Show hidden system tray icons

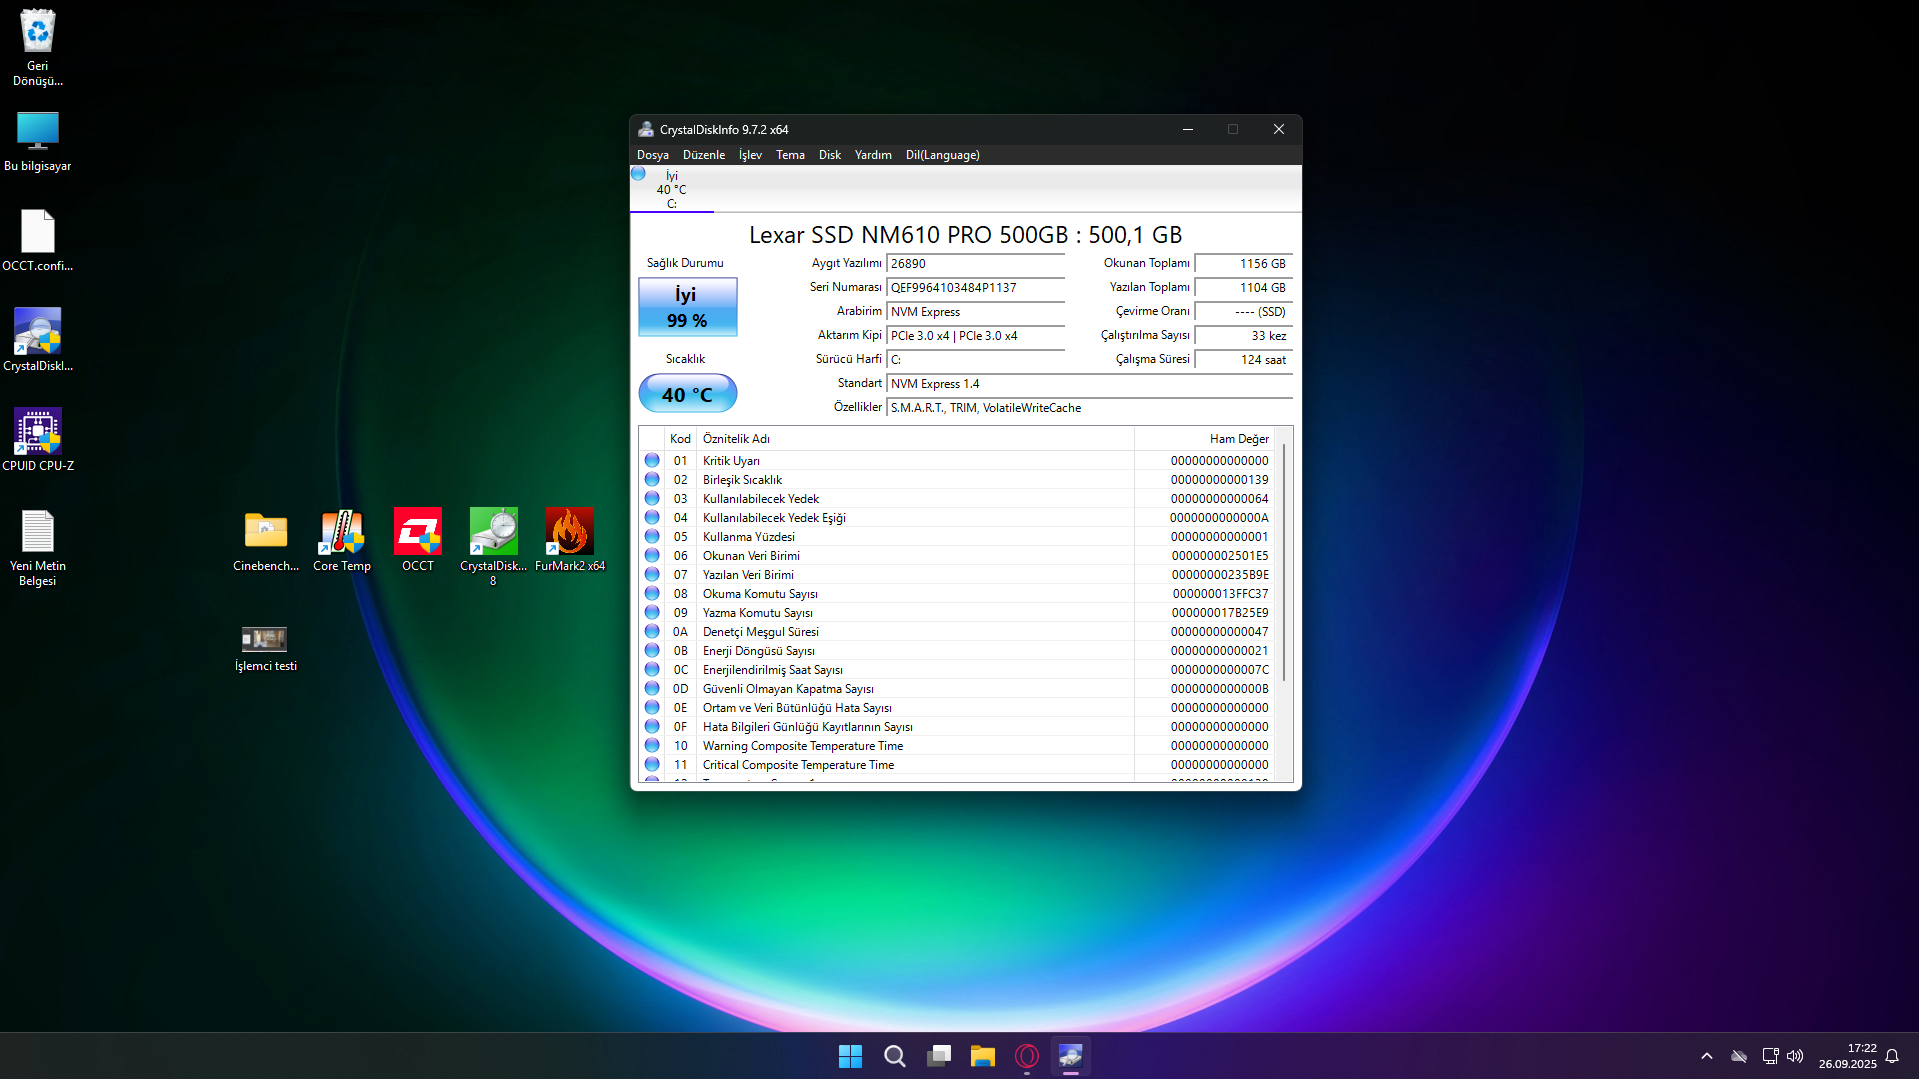pos(1707,1056)
